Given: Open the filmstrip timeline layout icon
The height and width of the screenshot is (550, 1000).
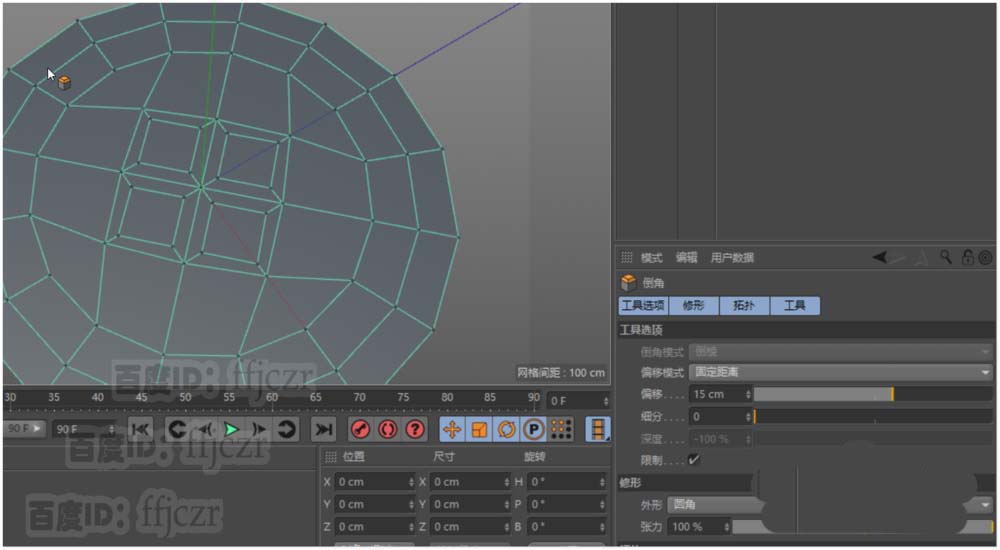Looking at the screenshot, I should pyautogui.click(x=597, y=429).
